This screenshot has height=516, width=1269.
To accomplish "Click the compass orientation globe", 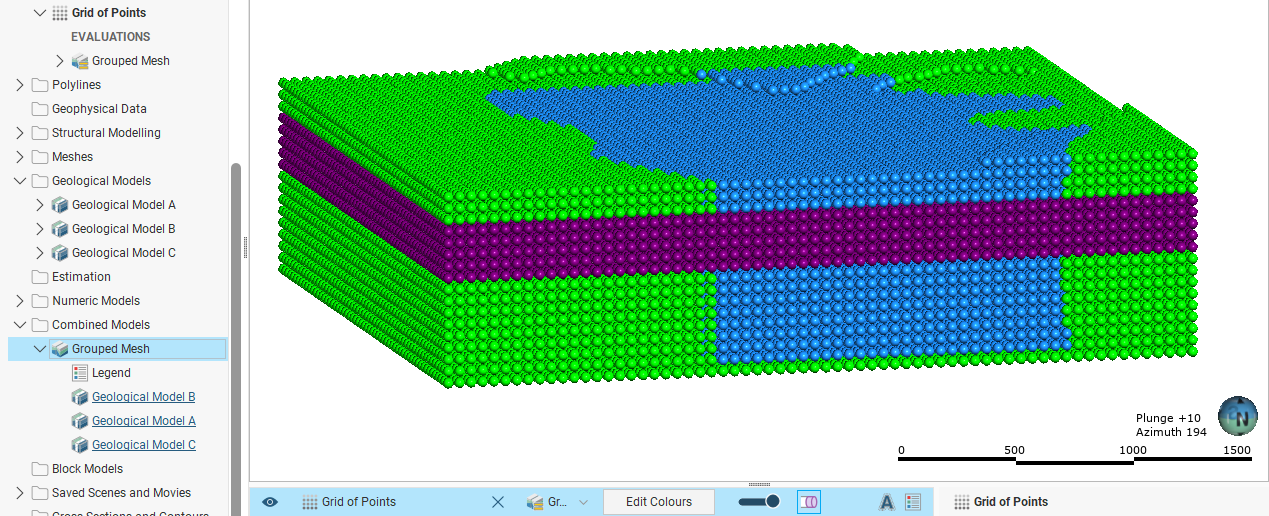I will click(1237, 416).
